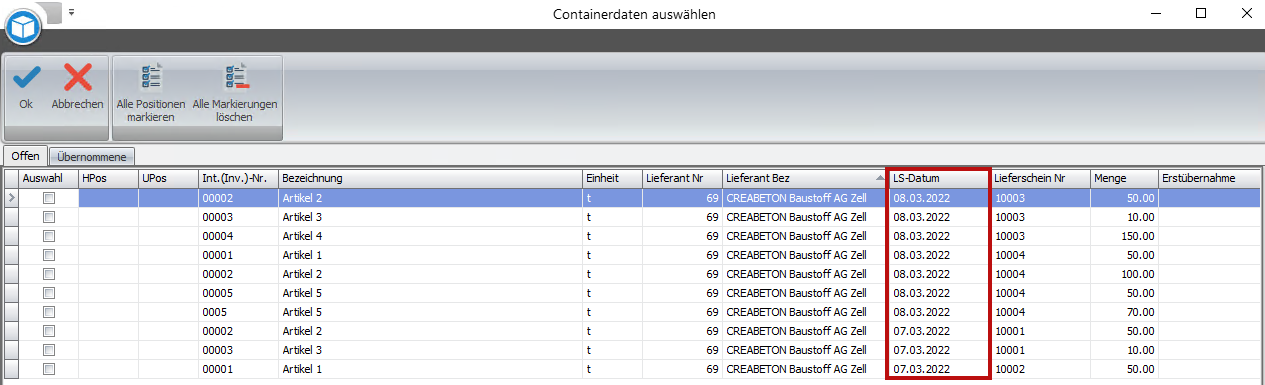Click Lieferschein Nr cell with 10002
This screenshot has height=385, width=1265.
pyautogui.click(x=1040, y=369)
